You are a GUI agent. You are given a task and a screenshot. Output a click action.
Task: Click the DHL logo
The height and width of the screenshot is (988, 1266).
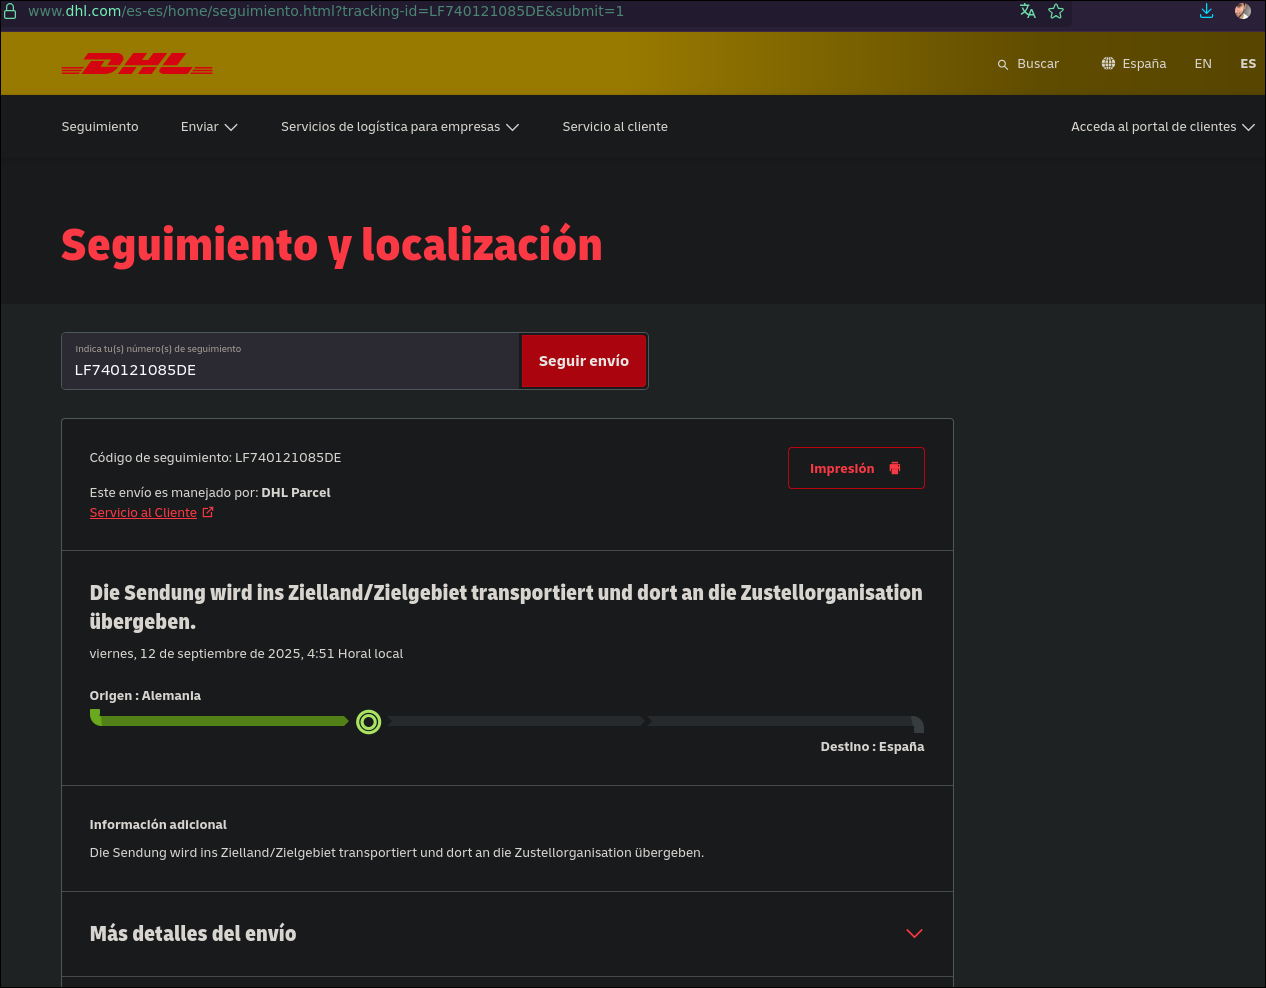tap(137, 64)
